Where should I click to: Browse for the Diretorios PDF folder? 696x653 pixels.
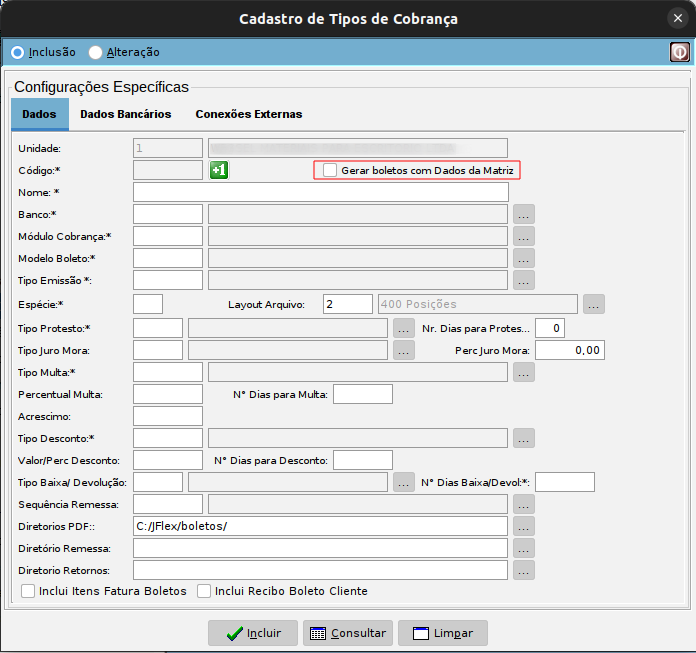[x=524, y=526]
